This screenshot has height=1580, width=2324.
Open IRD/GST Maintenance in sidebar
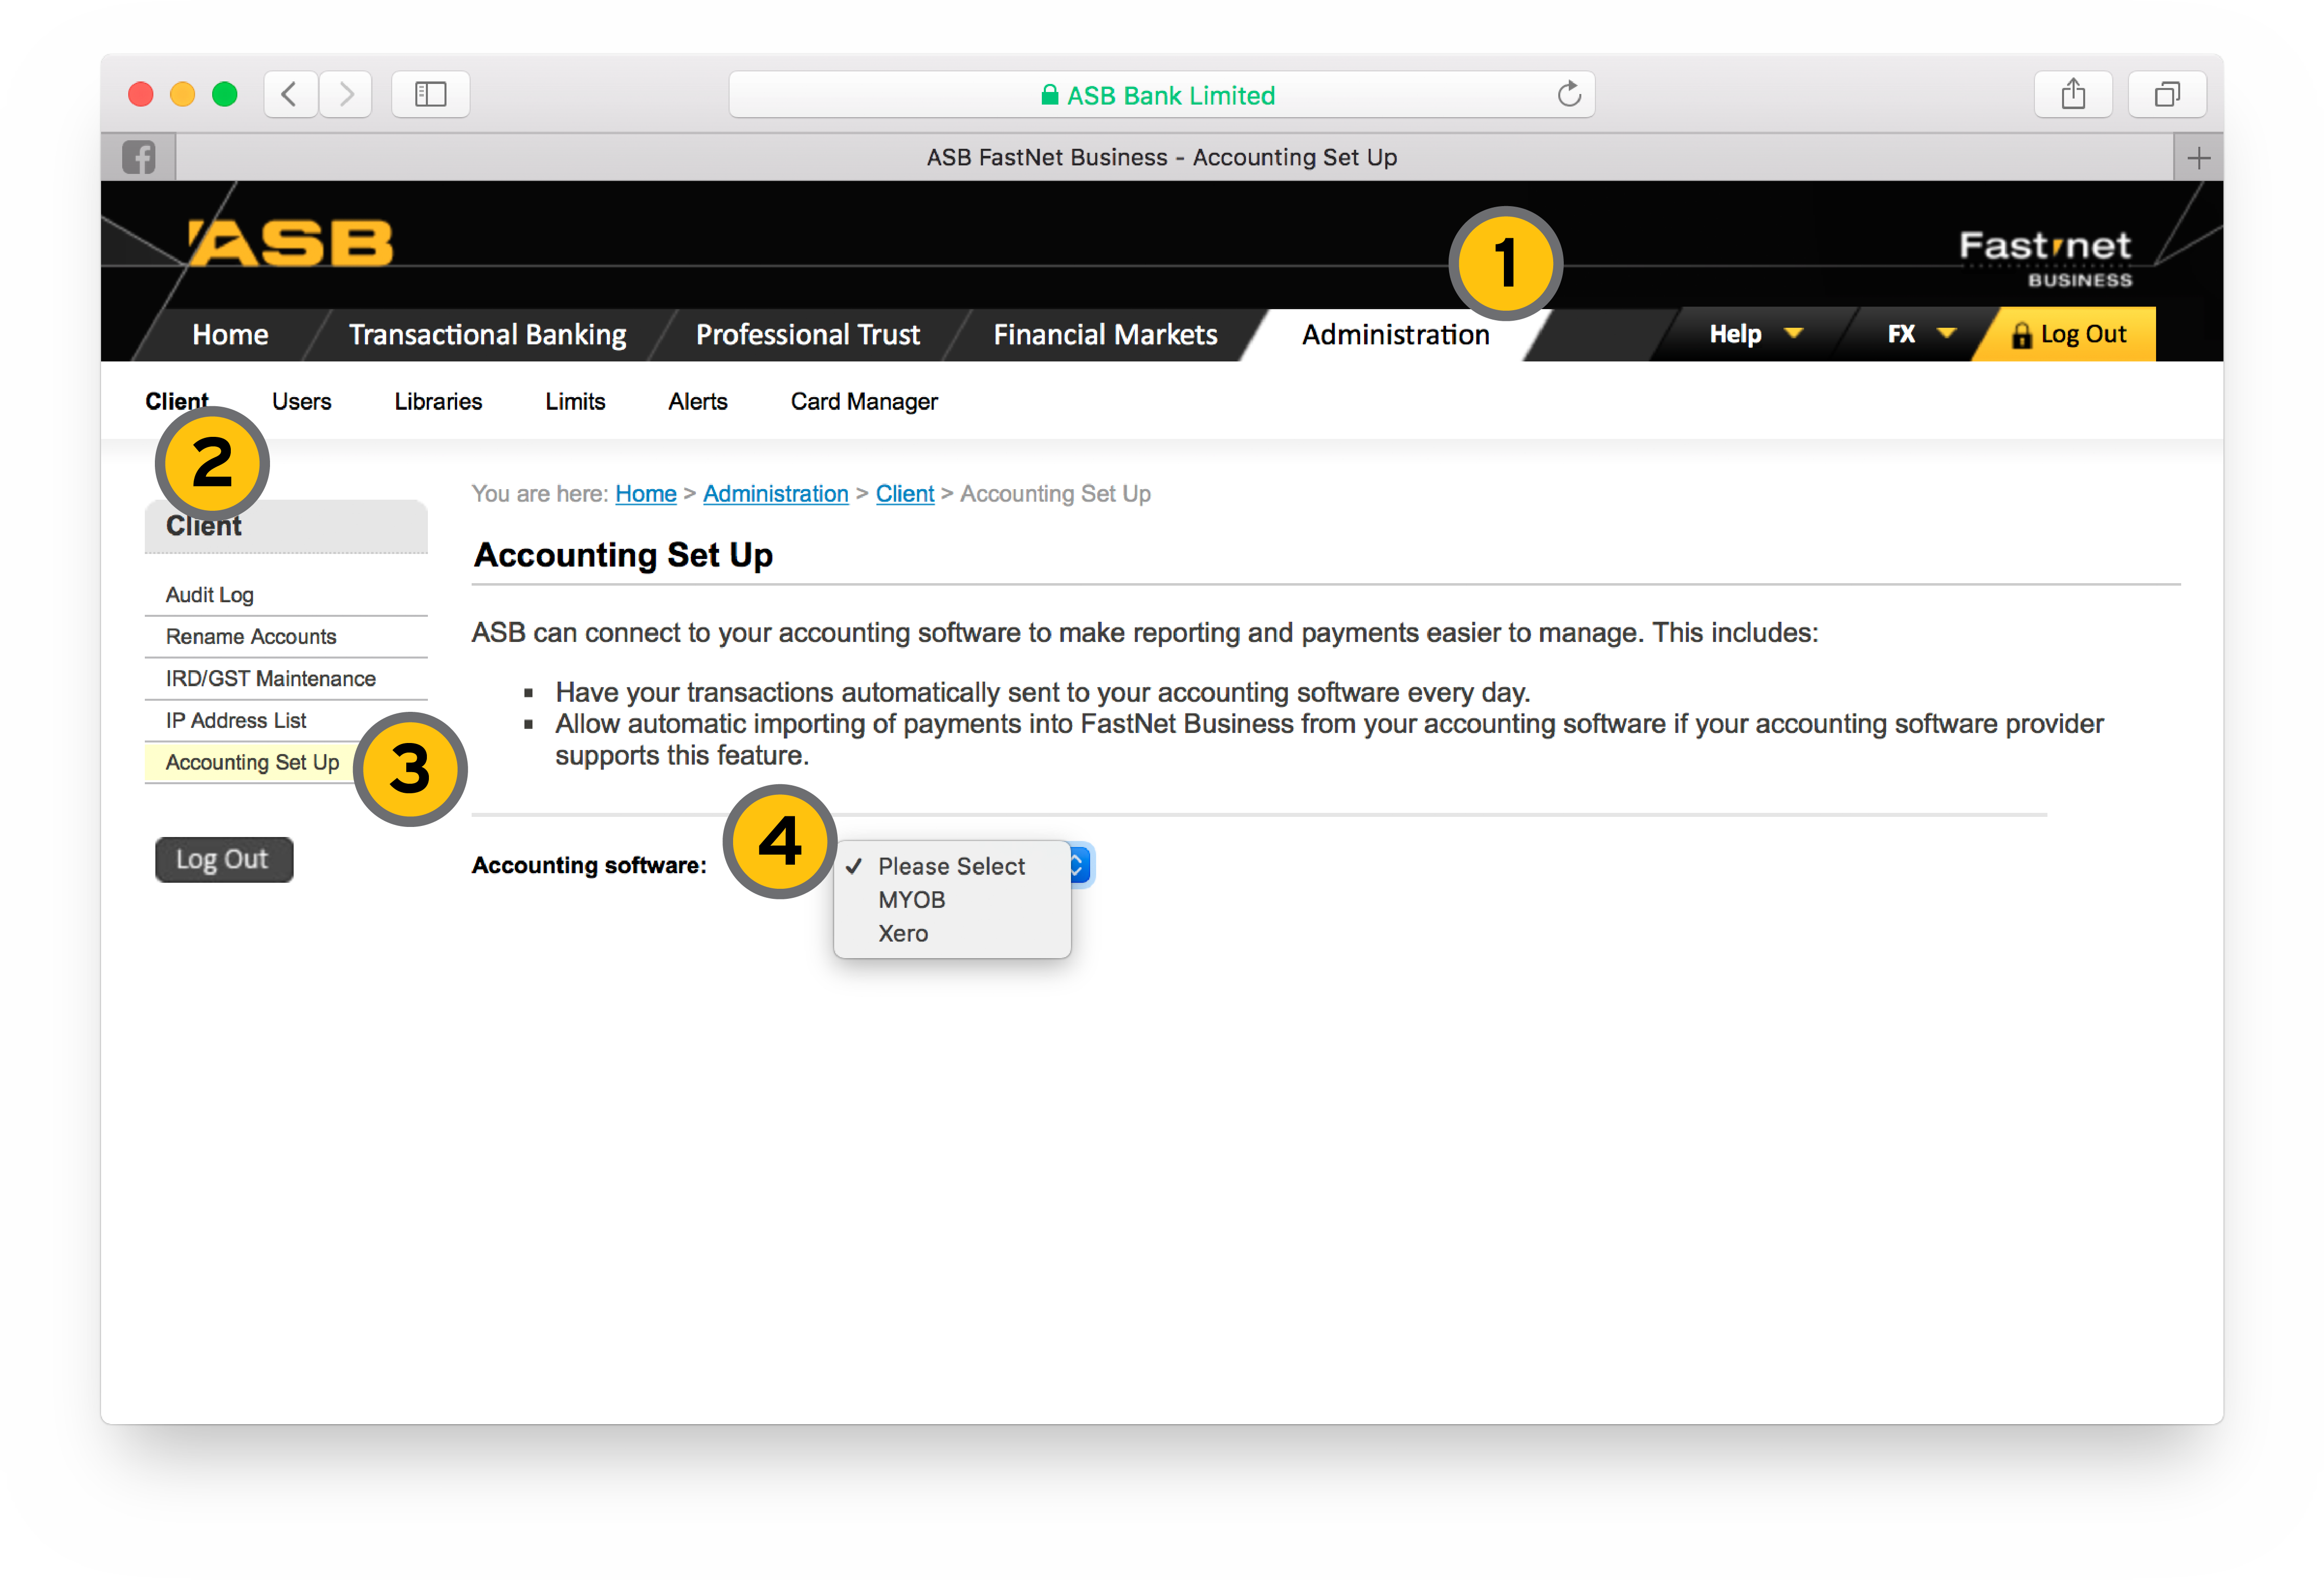[x=270, y=678]
